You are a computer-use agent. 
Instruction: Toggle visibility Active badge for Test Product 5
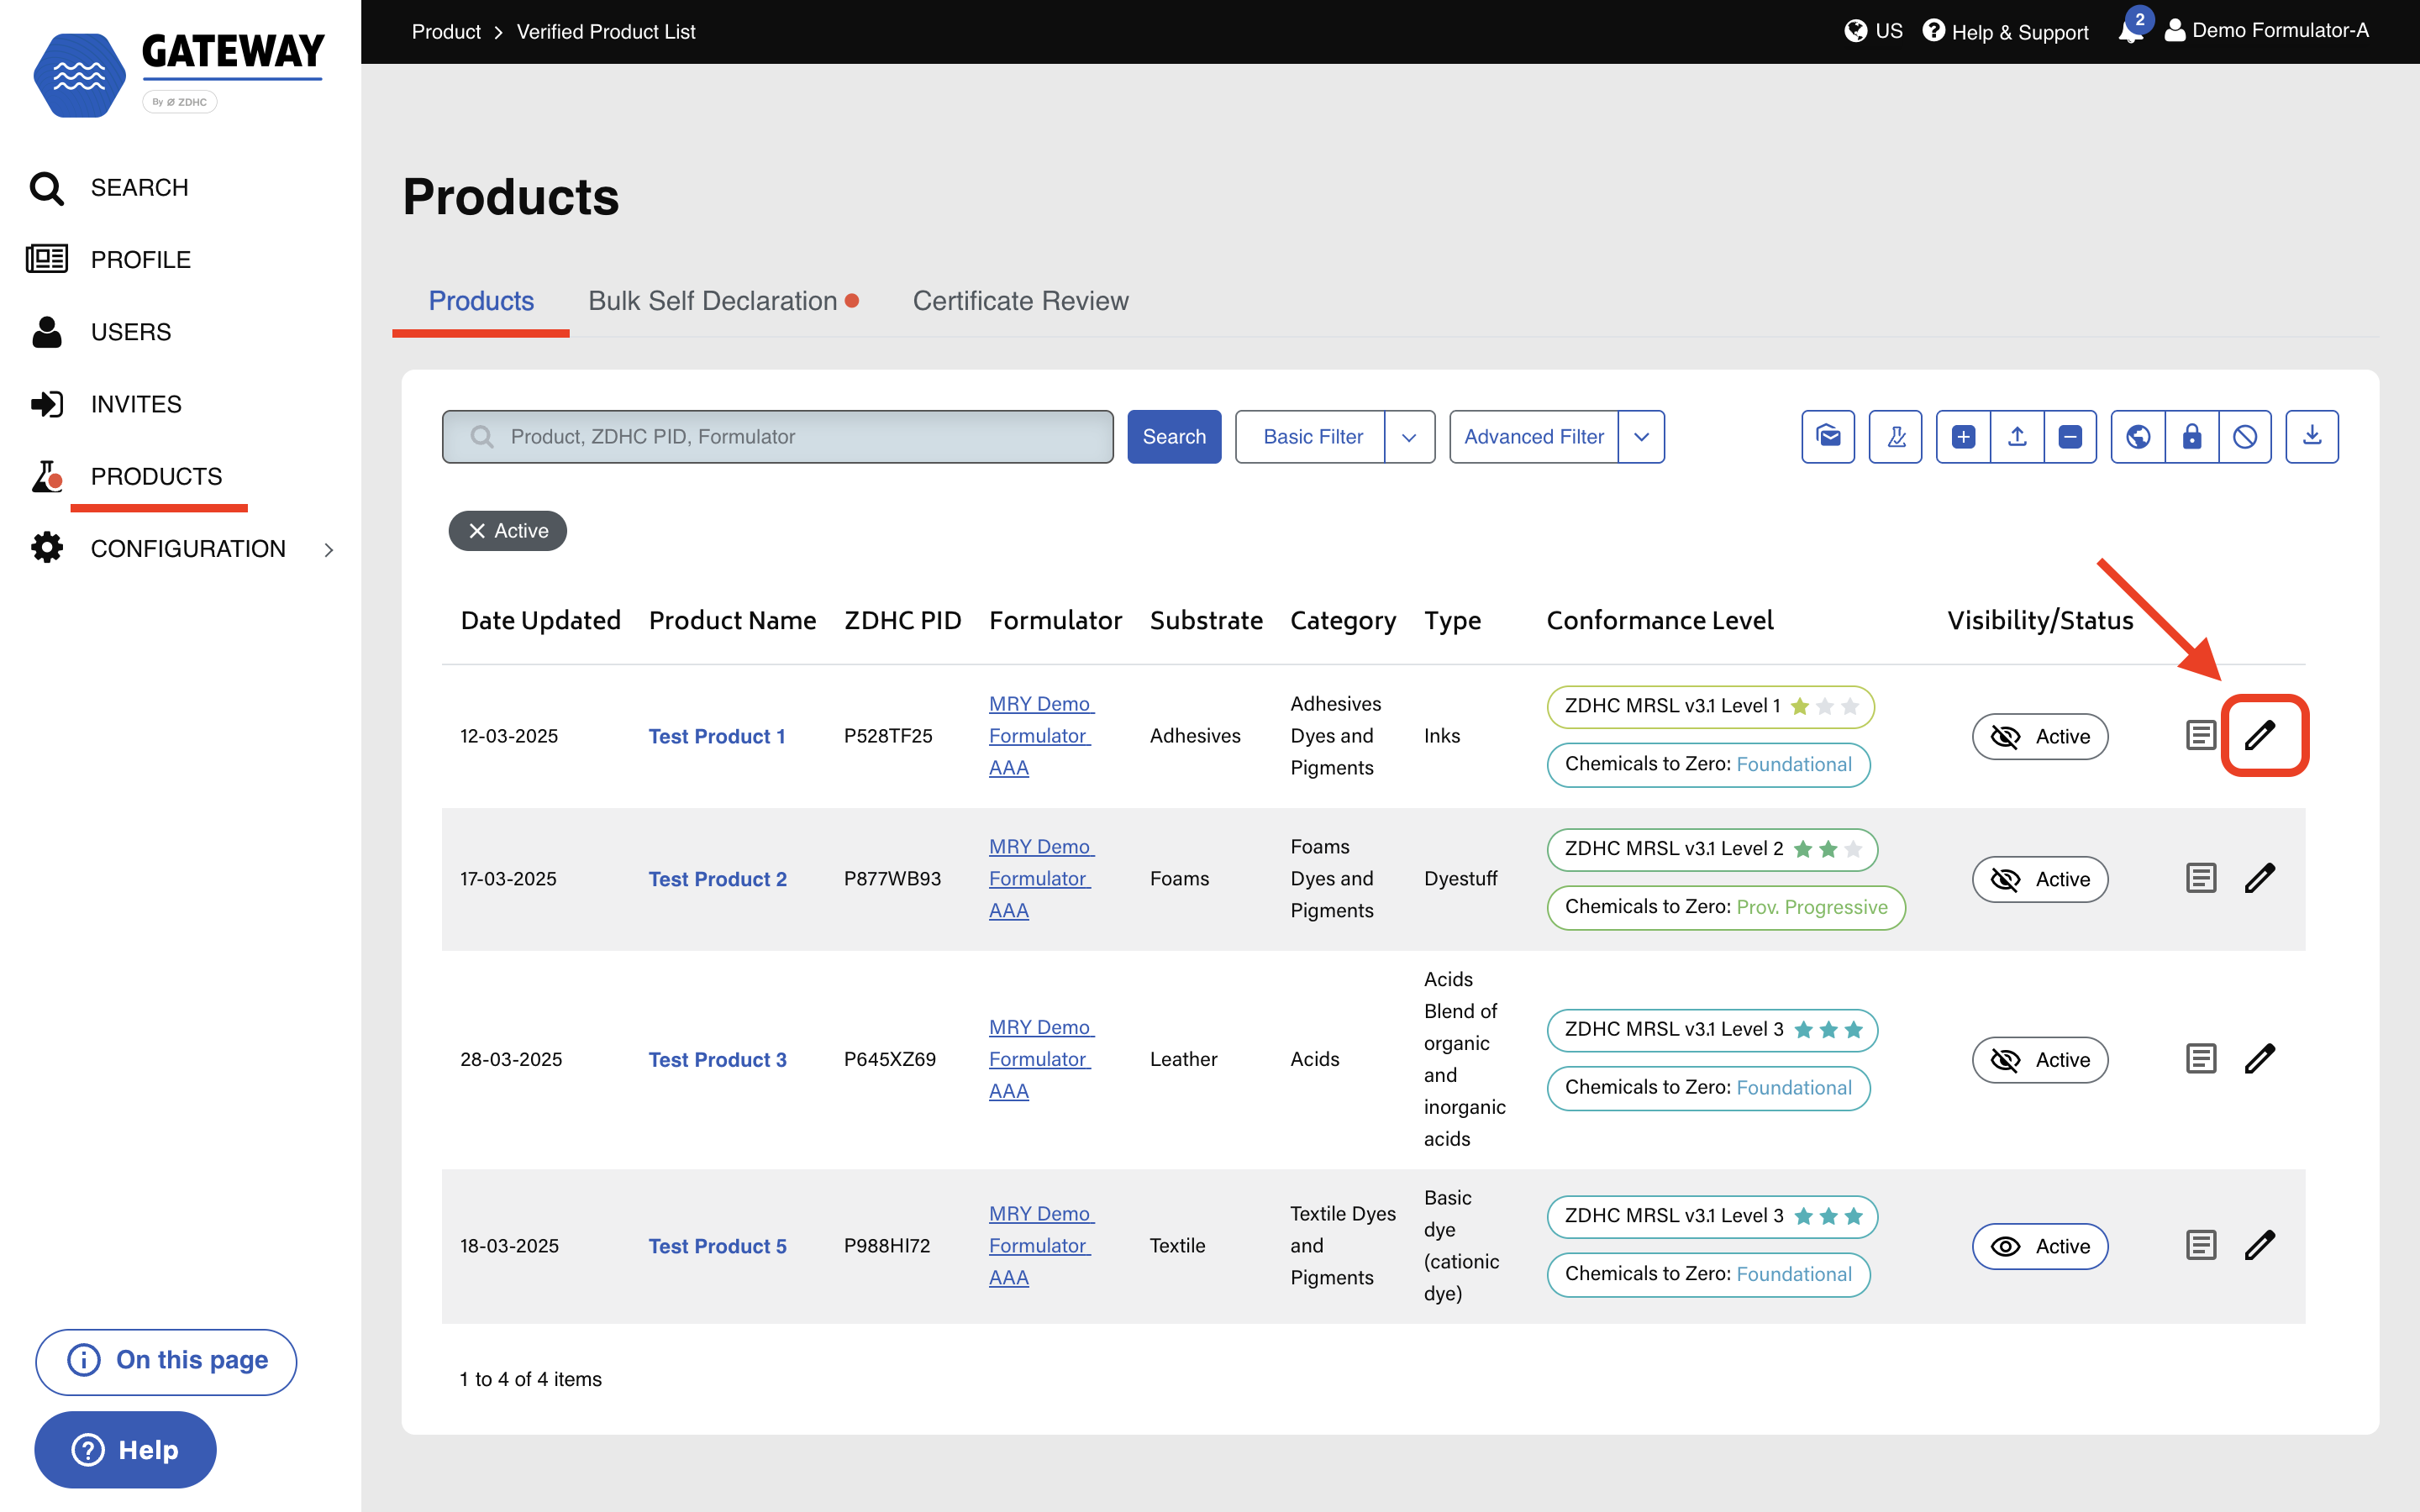[x=2040, y=1246]
